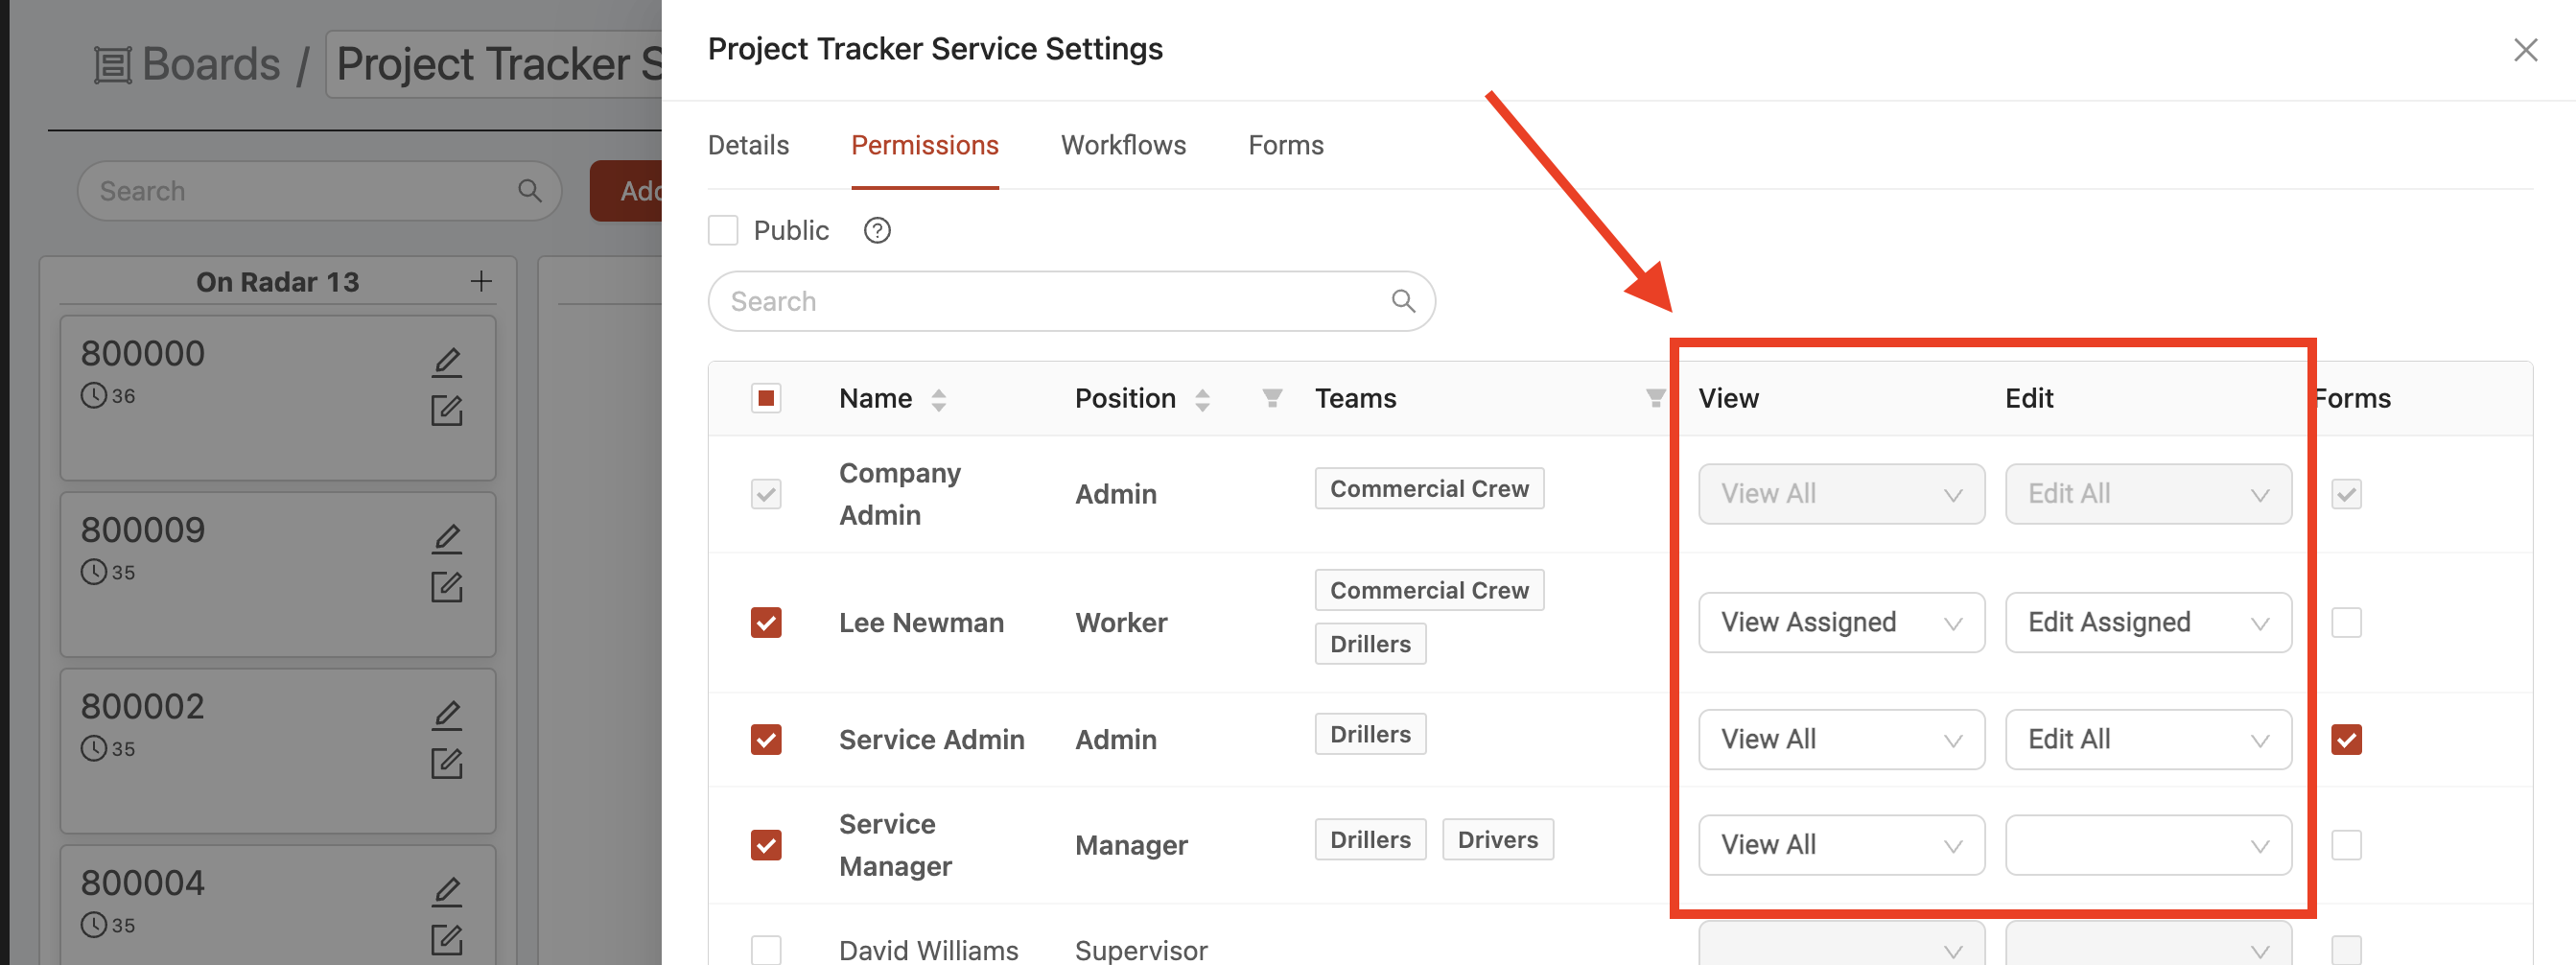Toggle the select-all checkbox in table header

click(x=766, y=398)
